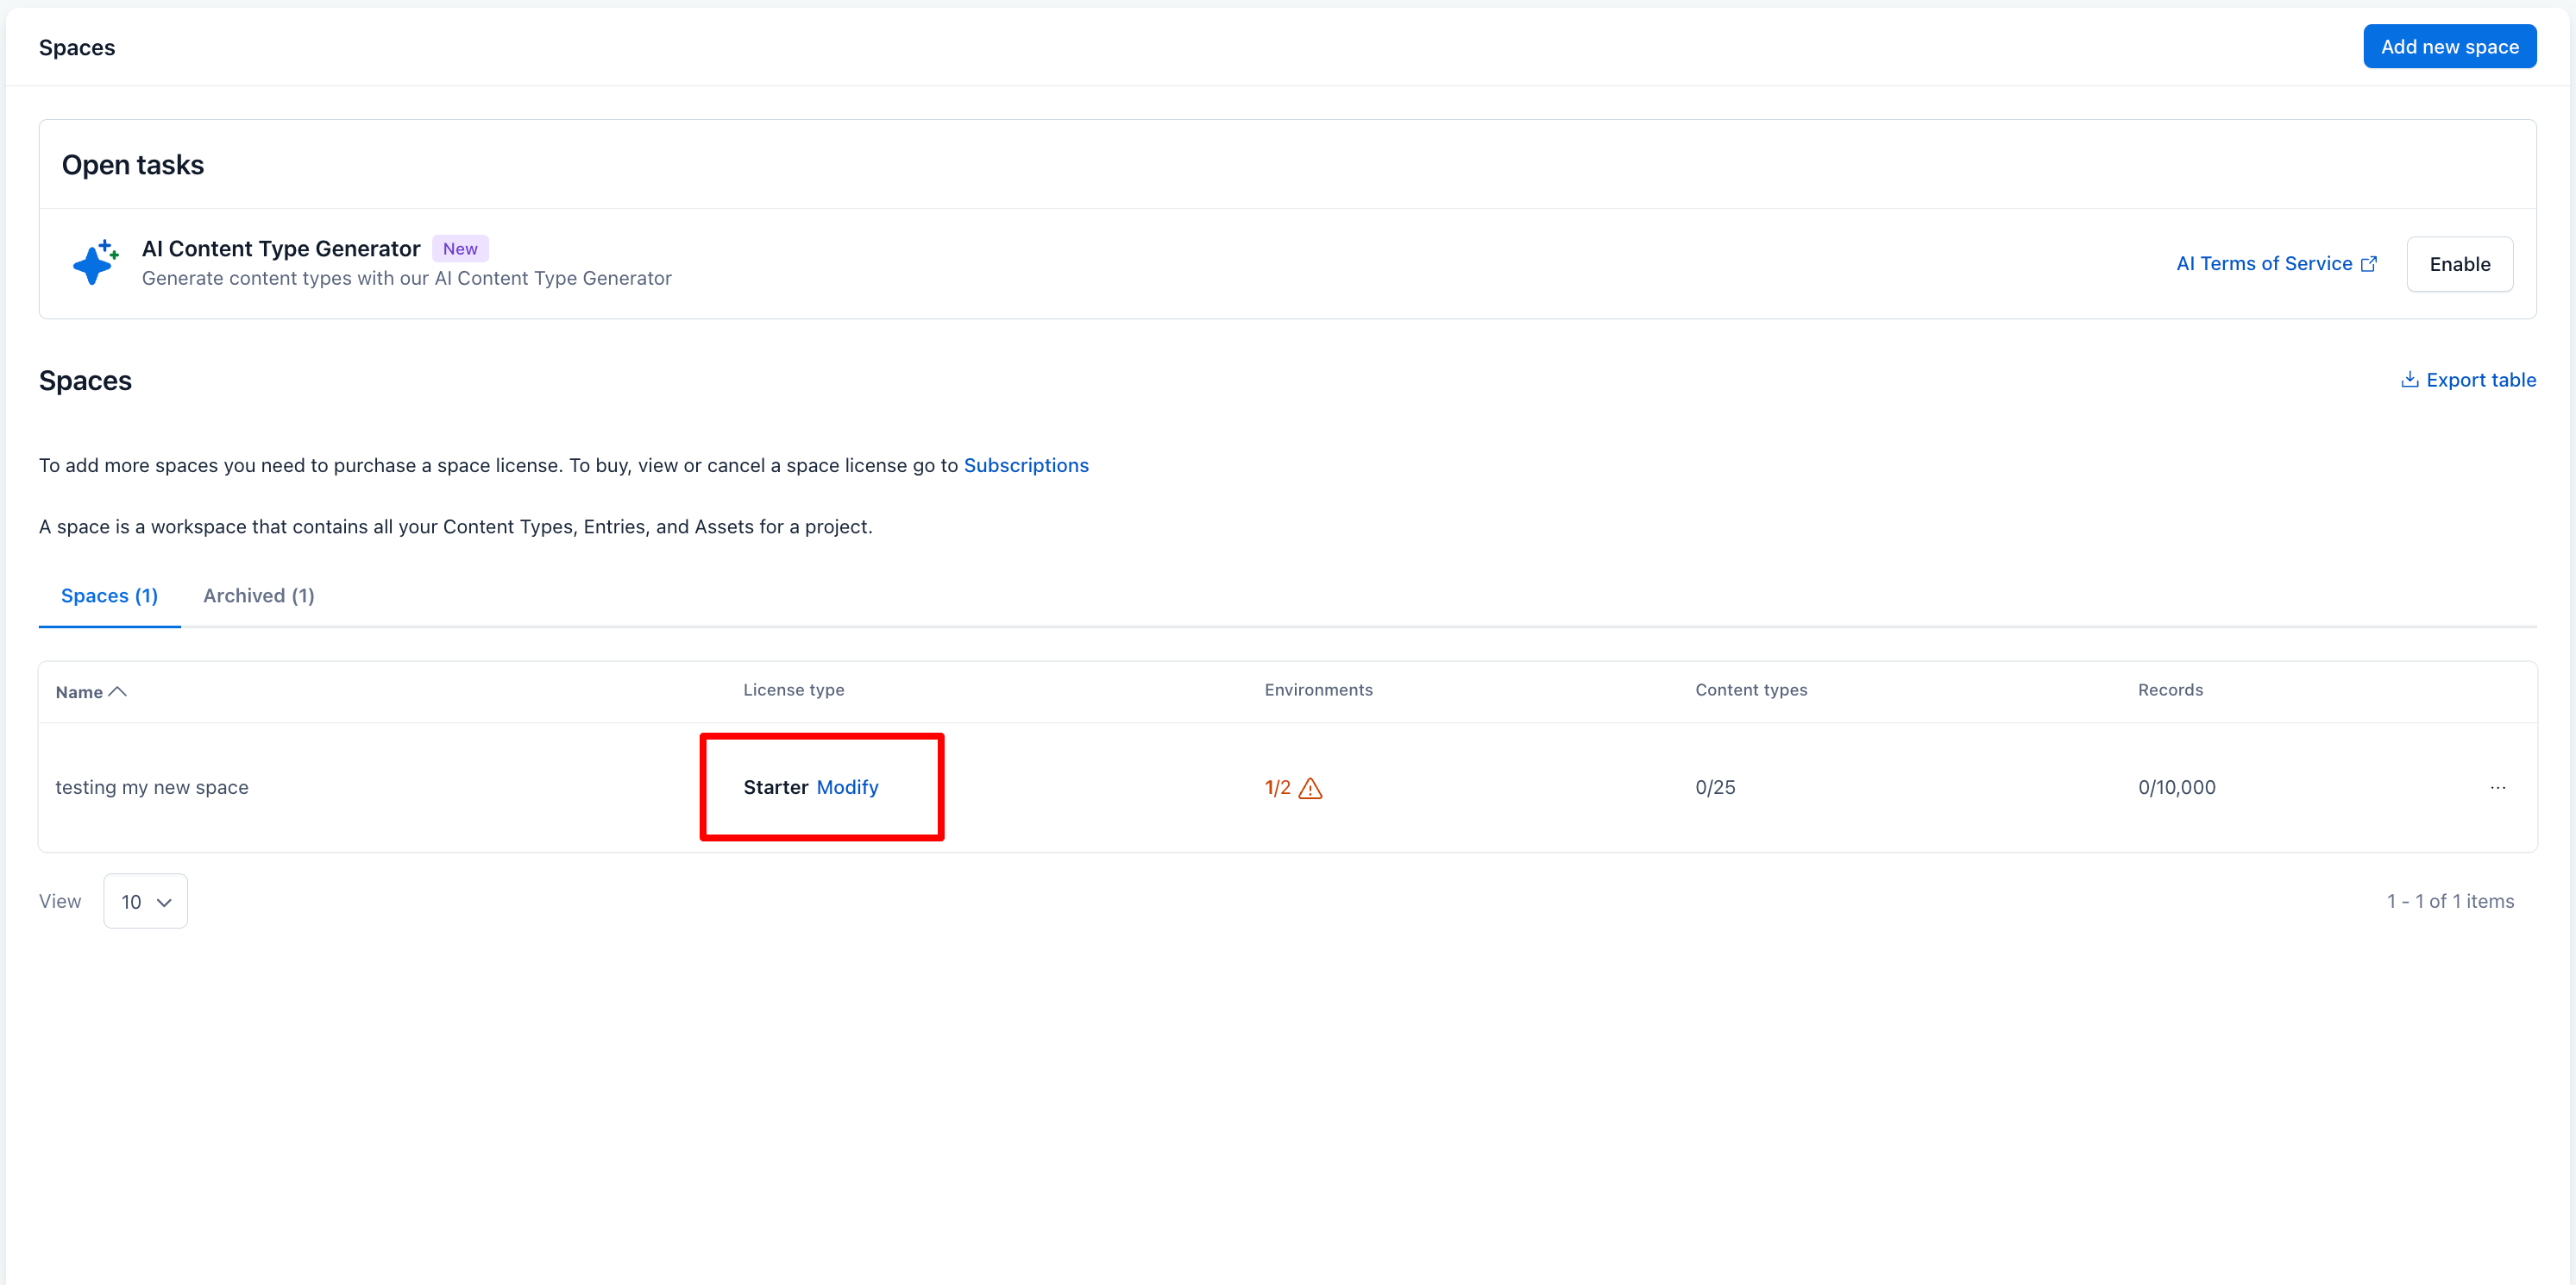Click the Add new space button

pyautogui.click(x=2449, y=47)
